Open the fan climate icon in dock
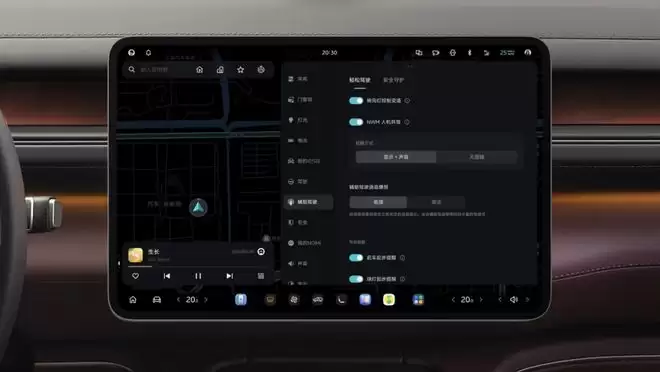Screen dimensions: 660x372 [x=294, y=300]
